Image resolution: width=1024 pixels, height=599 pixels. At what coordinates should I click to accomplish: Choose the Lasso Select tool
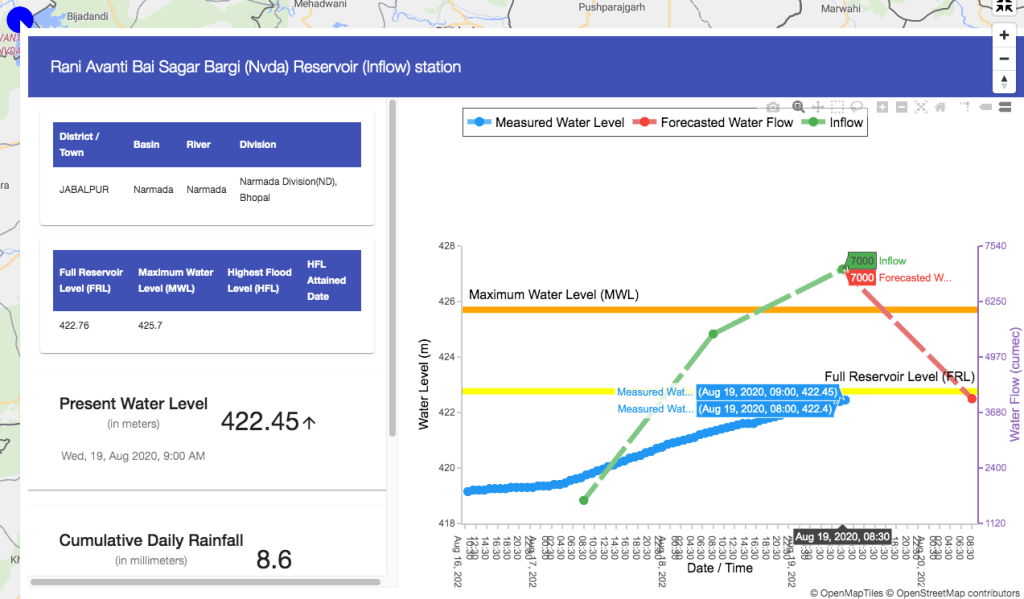click(857, 107)
